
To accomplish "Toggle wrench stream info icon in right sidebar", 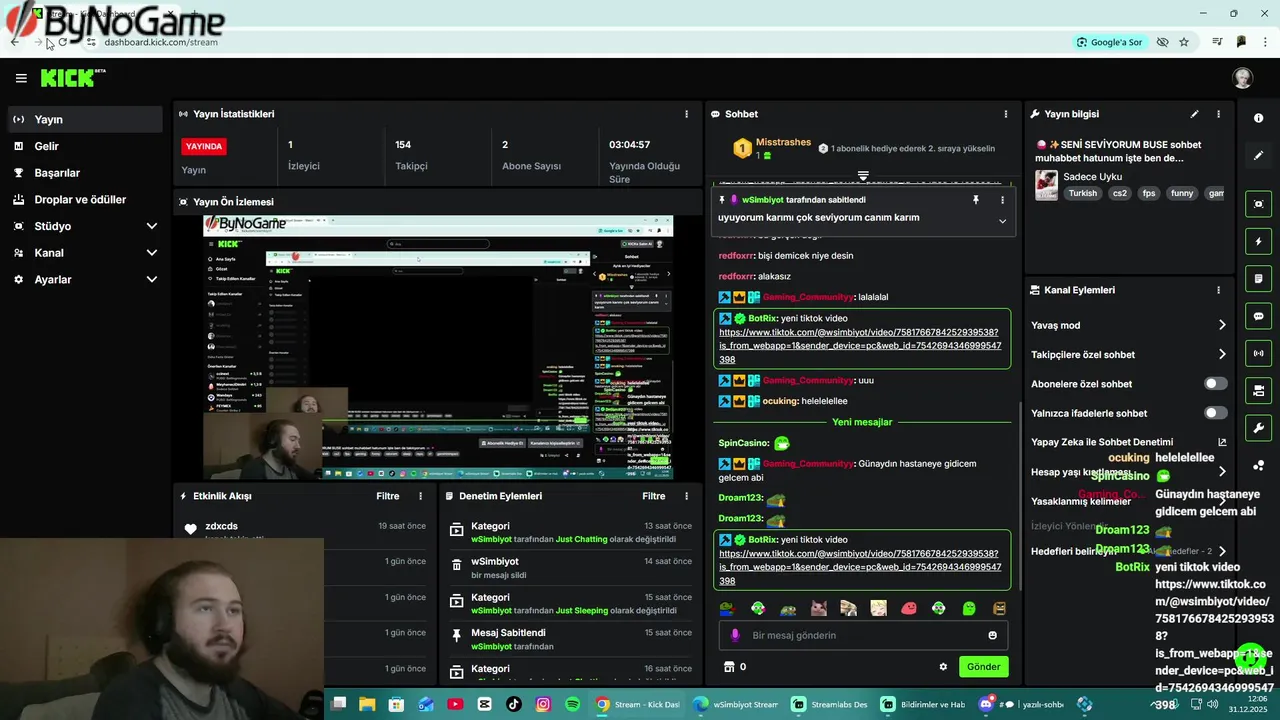I will (1258, 428).
